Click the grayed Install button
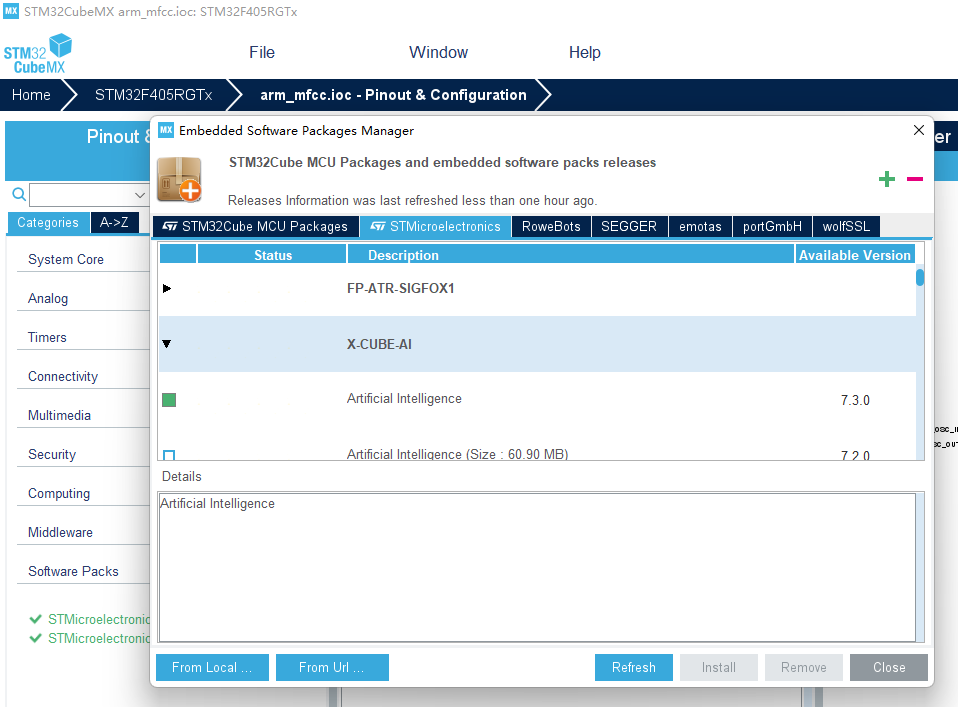 (x=718, y=667)
